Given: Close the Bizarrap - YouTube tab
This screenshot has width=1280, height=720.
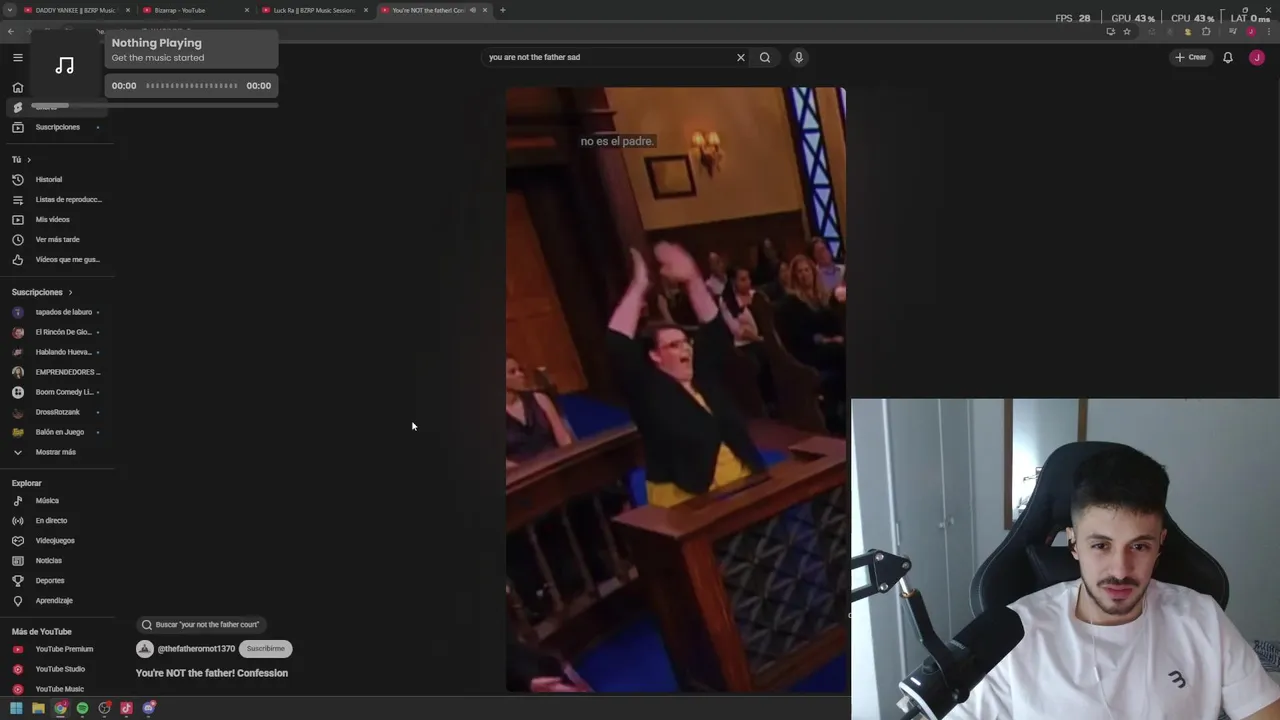Looking at the screenshot, I should pos(247,10).
